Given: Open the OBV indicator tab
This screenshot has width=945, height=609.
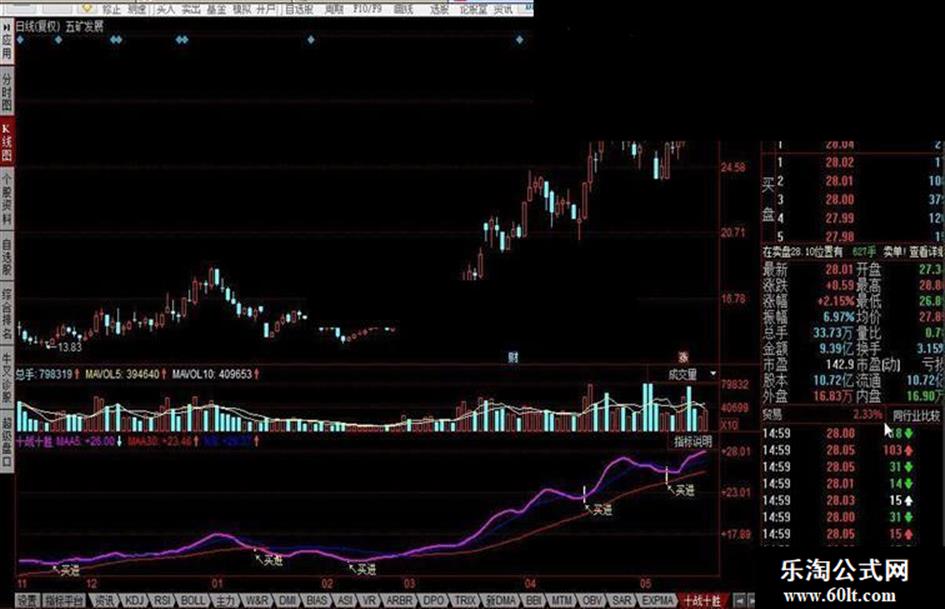Looking at the screenshot, I should (592, 601).
